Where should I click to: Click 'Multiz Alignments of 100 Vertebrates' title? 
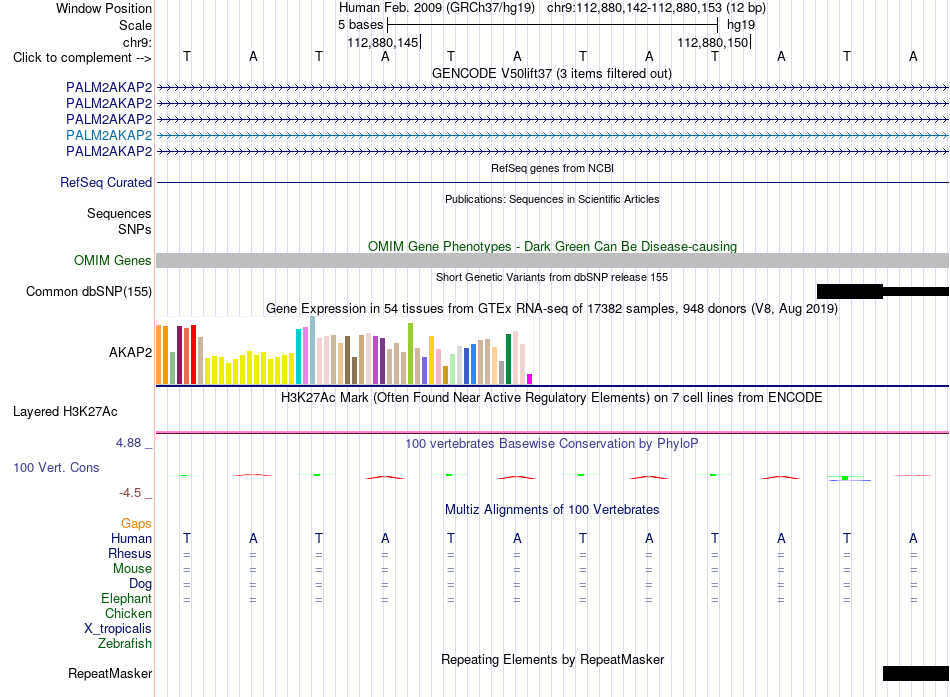(552, 510)
